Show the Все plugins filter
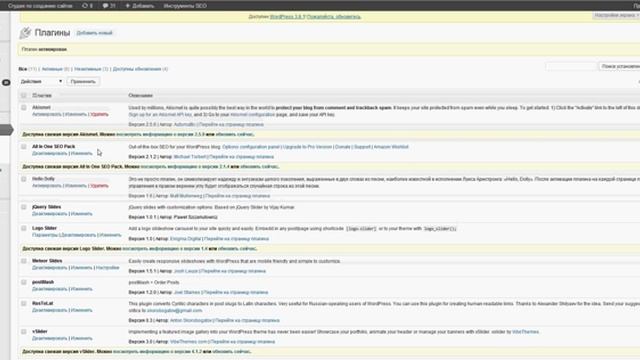640x360 pixels. 23,69
